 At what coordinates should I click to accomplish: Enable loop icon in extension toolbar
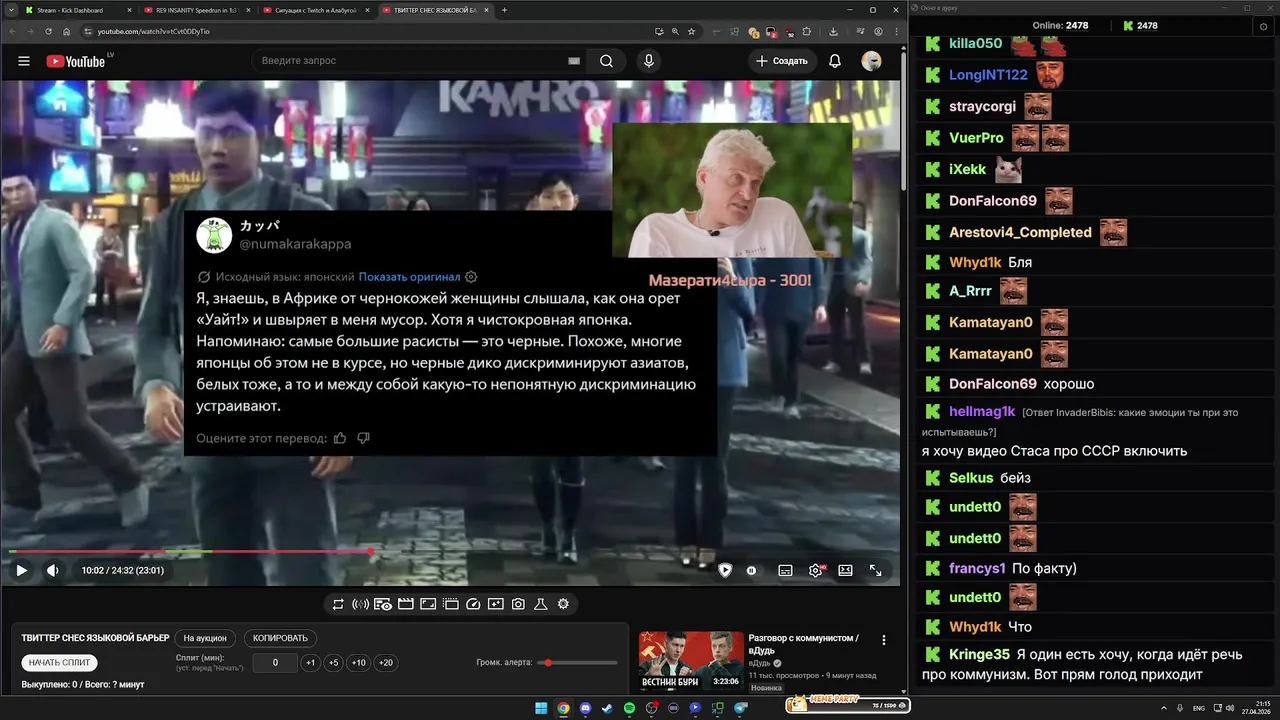pos(338,604)
